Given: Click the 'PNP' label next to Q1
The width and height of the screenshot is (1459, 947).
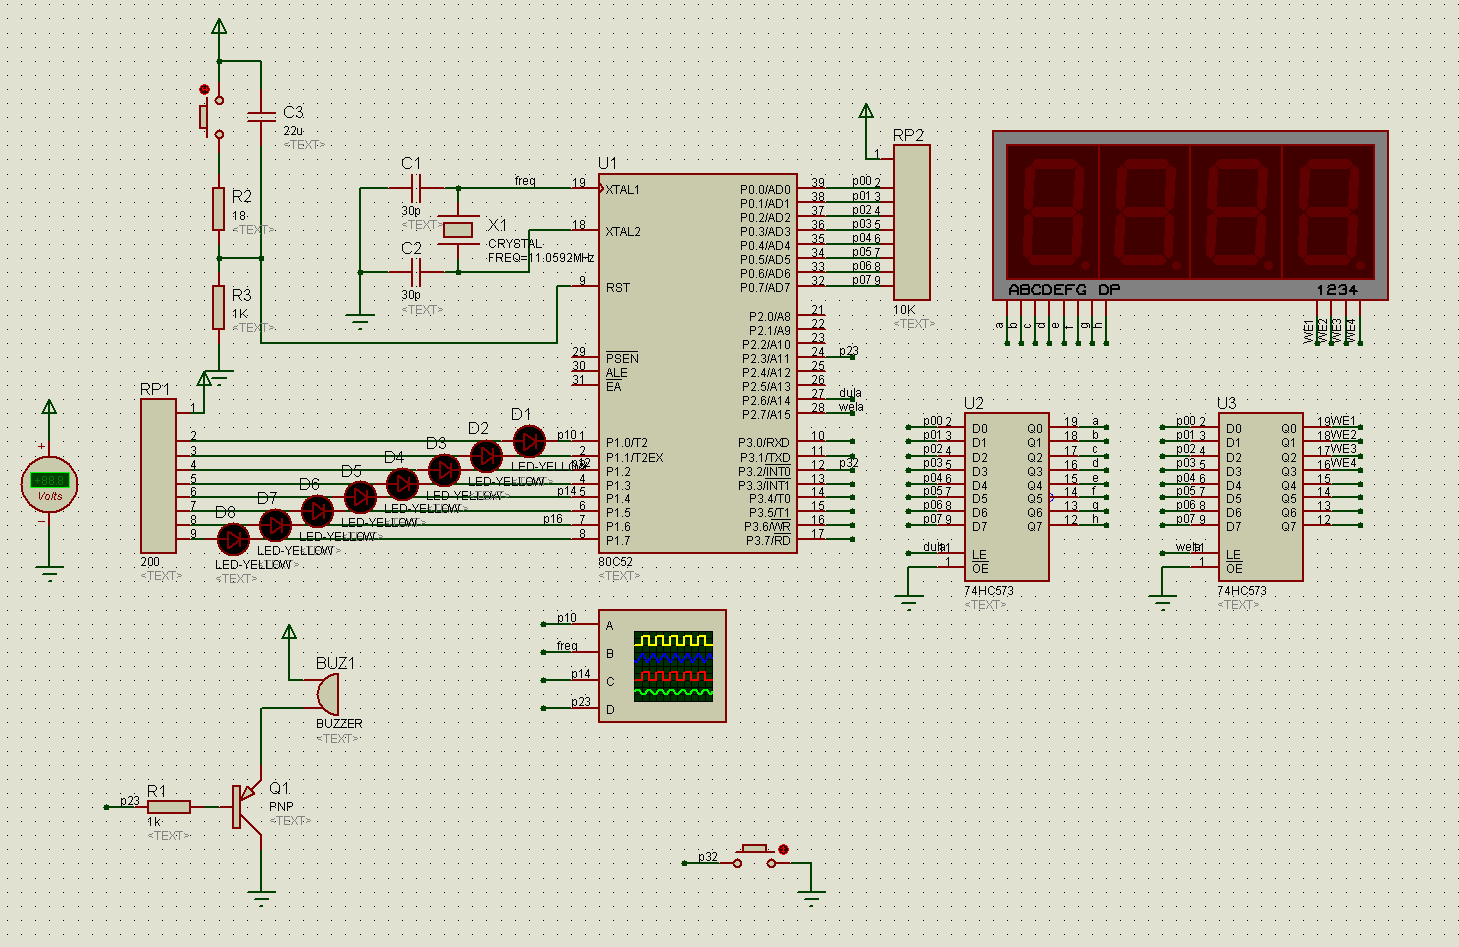Looking at the screenshot, I should click(x=281, y=806).
